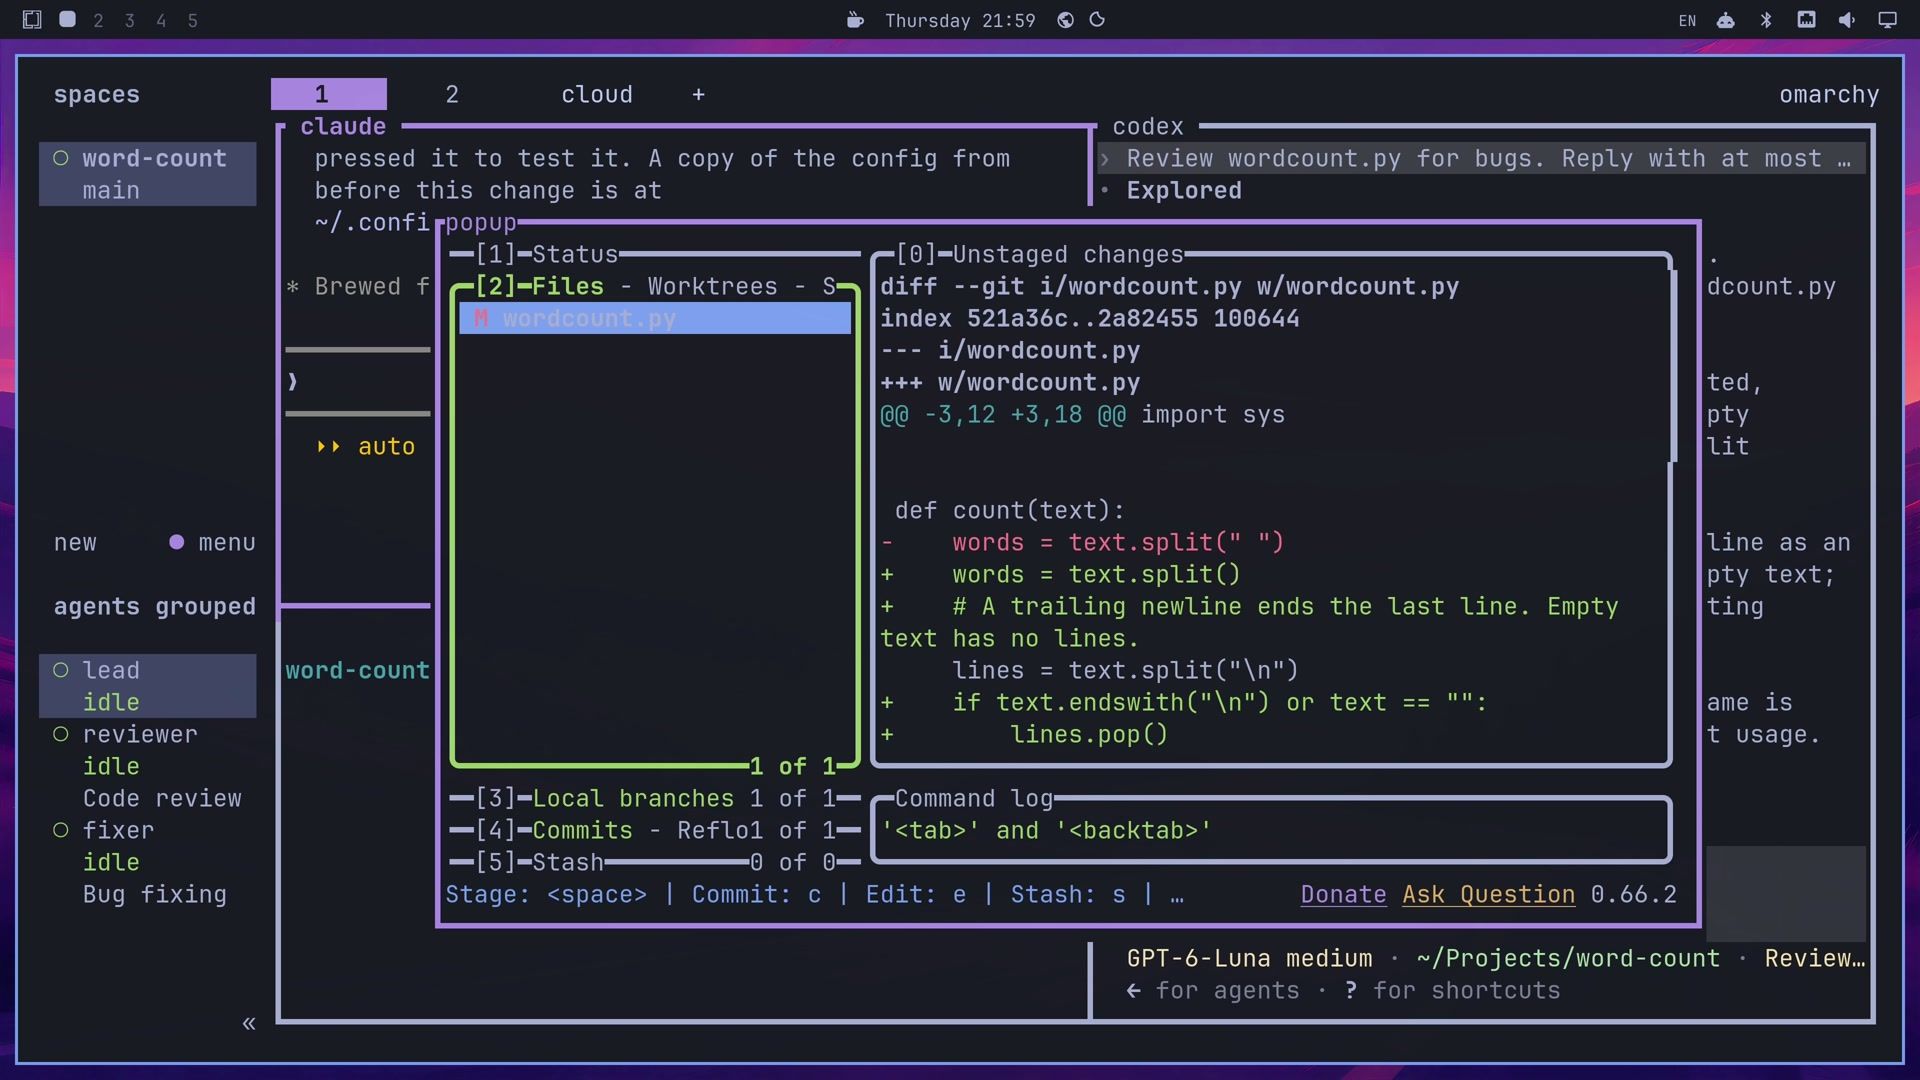Select wordcount.py in the Files panel

[655, 318]
